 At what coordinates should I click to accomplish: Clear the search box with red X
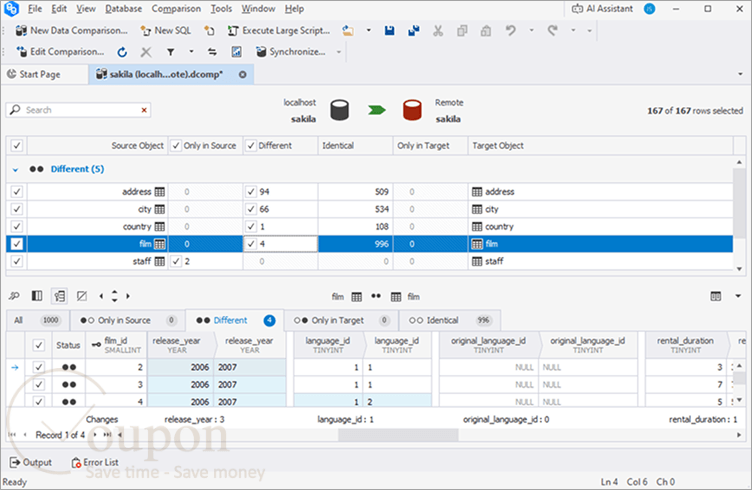tap(144, 110)
